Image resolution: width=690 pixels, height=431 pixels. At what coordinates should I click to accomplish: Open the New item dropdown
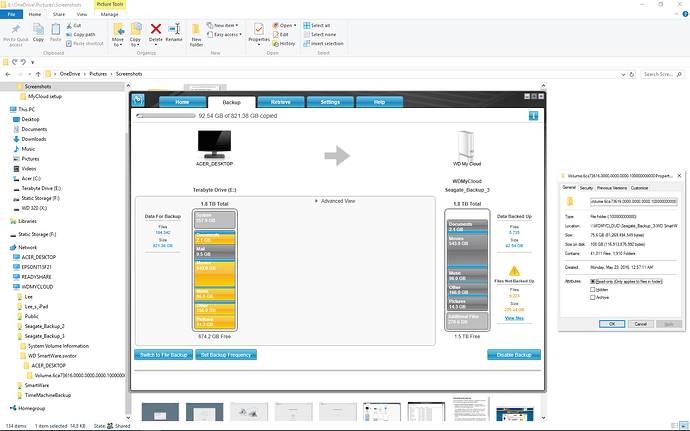pyautogui.click(x=222, y=26)
